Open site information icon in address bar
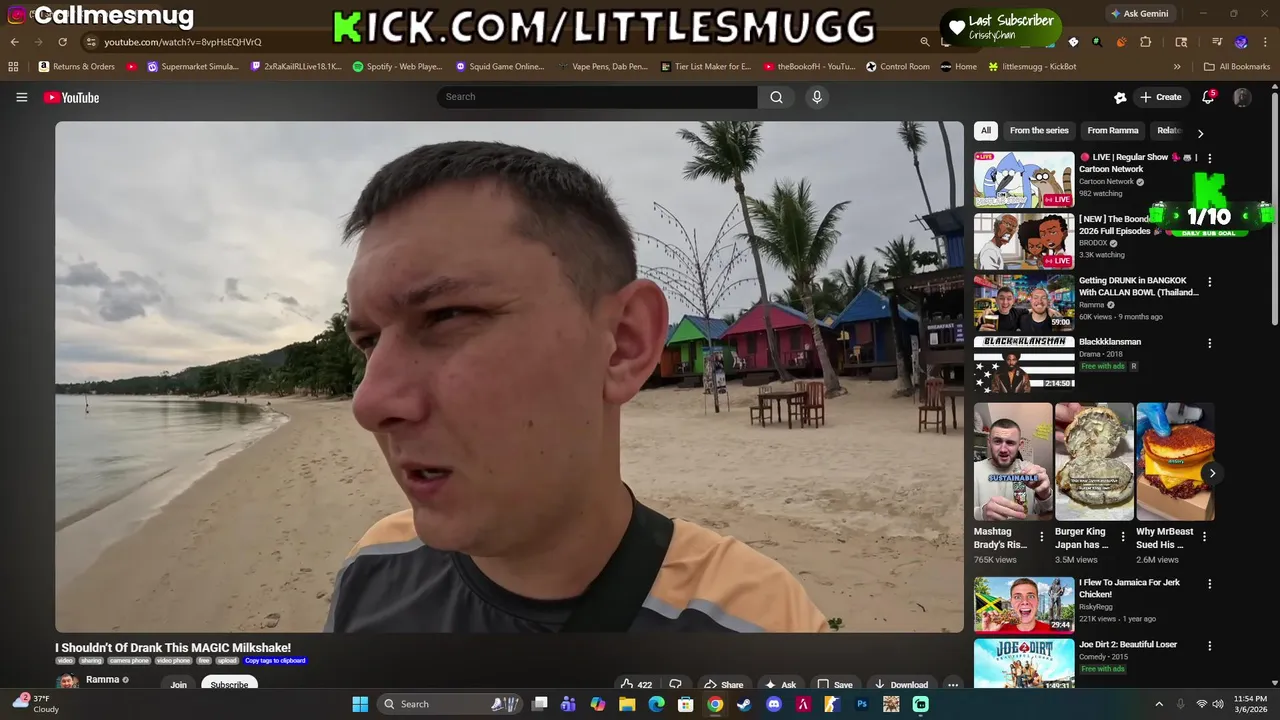Viewport: 1280px width, 720px height. click(x=91, y=42)
